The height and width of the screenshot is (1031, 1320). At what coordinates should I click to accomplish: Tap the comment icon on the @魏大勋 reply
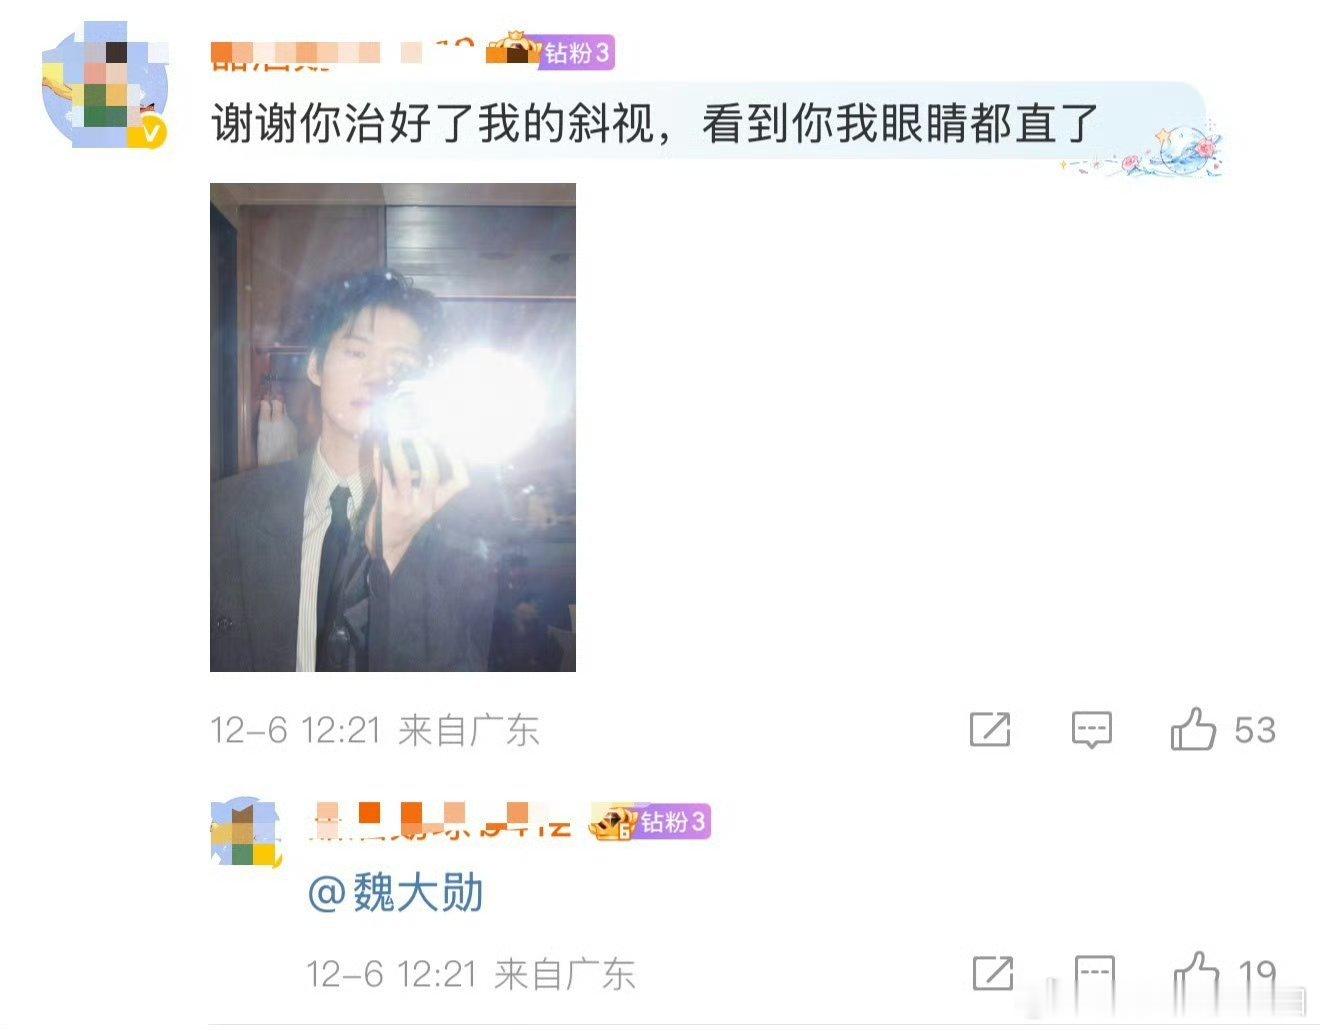pyautogui.click(x=1094, y=973)
